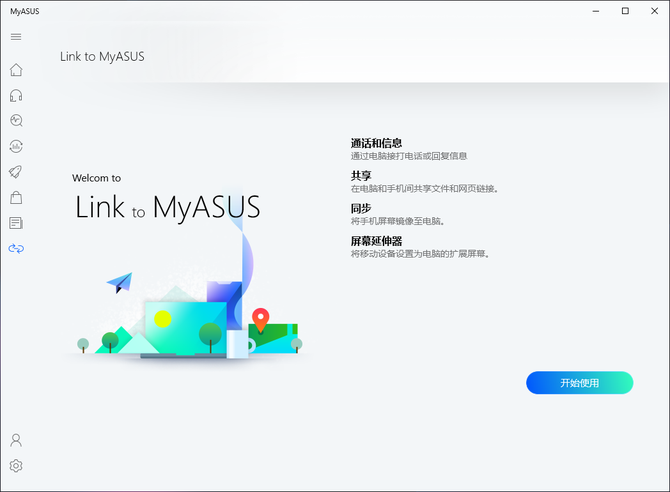Open the news article icon
This screenshot has width=670, height=492.
(16, 223)
